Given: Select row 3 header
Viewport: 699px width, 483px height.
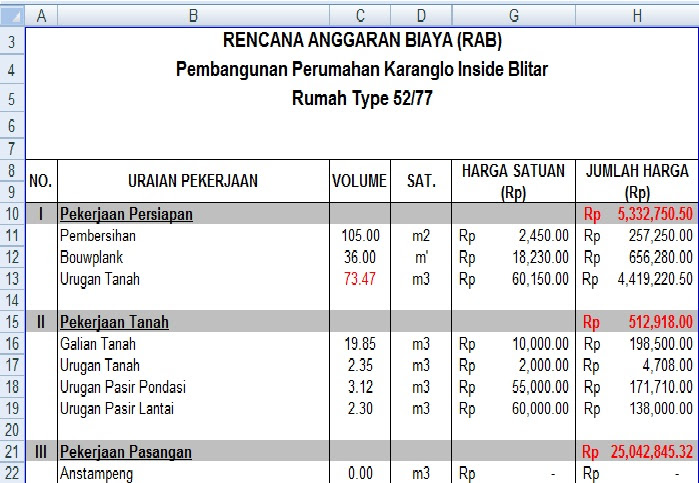Looking at the screenshot, I should [x=12, y=41].
